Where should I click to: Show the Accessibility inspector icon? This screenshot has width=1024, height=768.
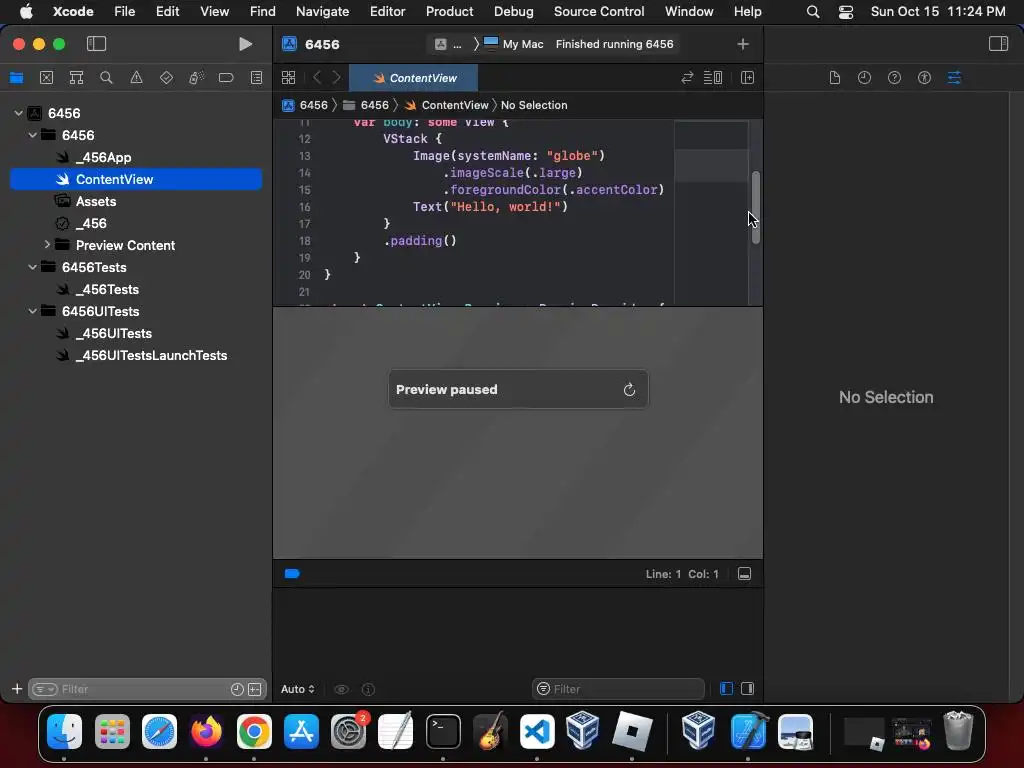924,78
